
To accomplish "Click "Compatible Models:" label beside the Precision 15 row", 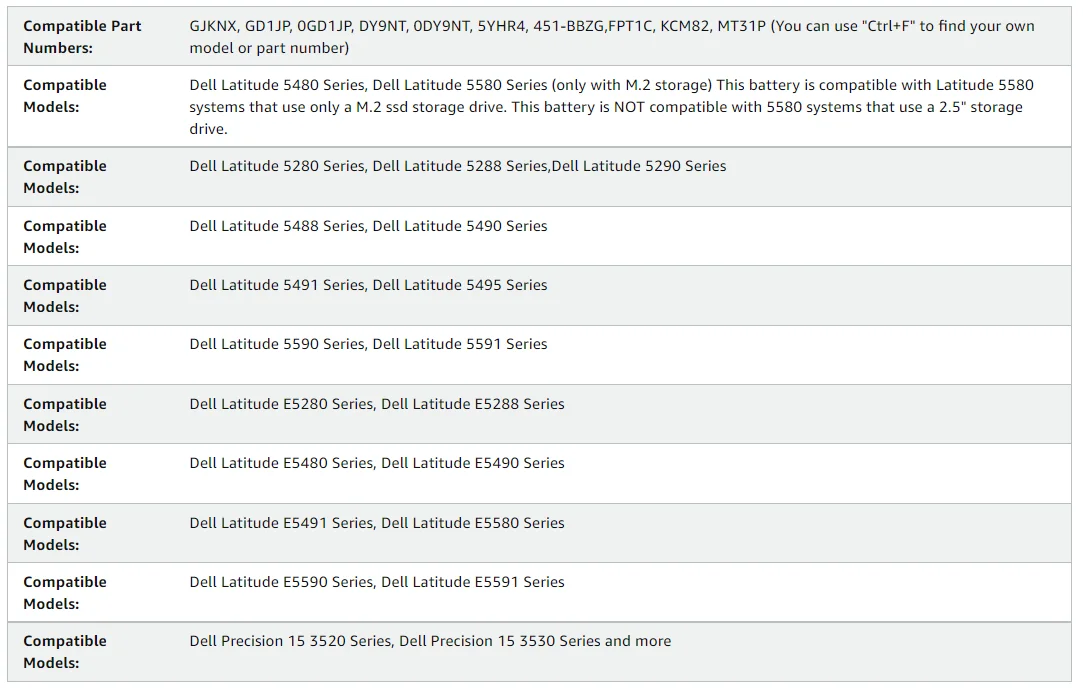I will pos(65,652).
